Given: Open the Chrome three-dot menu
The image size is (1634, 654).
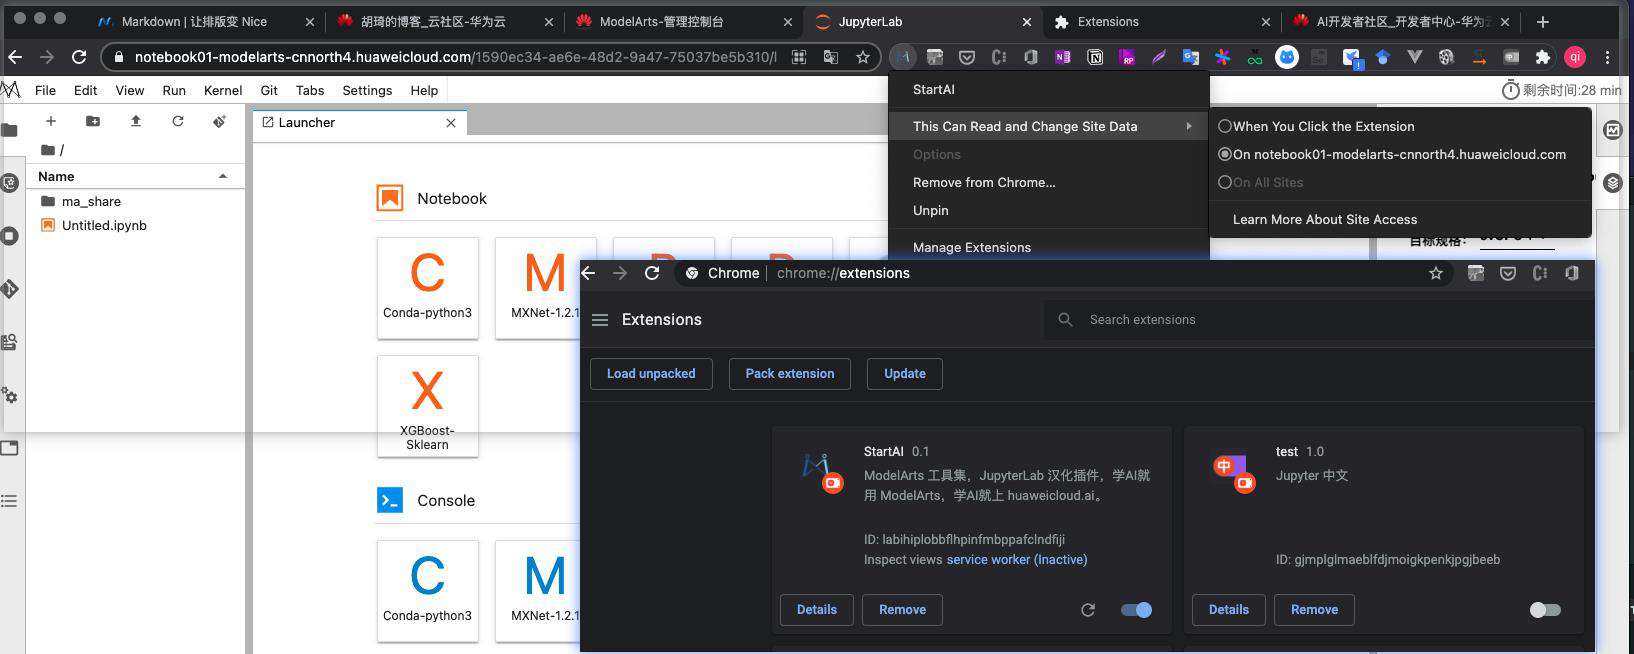Looking at the screenshot, I should (x=1607, y=57).
